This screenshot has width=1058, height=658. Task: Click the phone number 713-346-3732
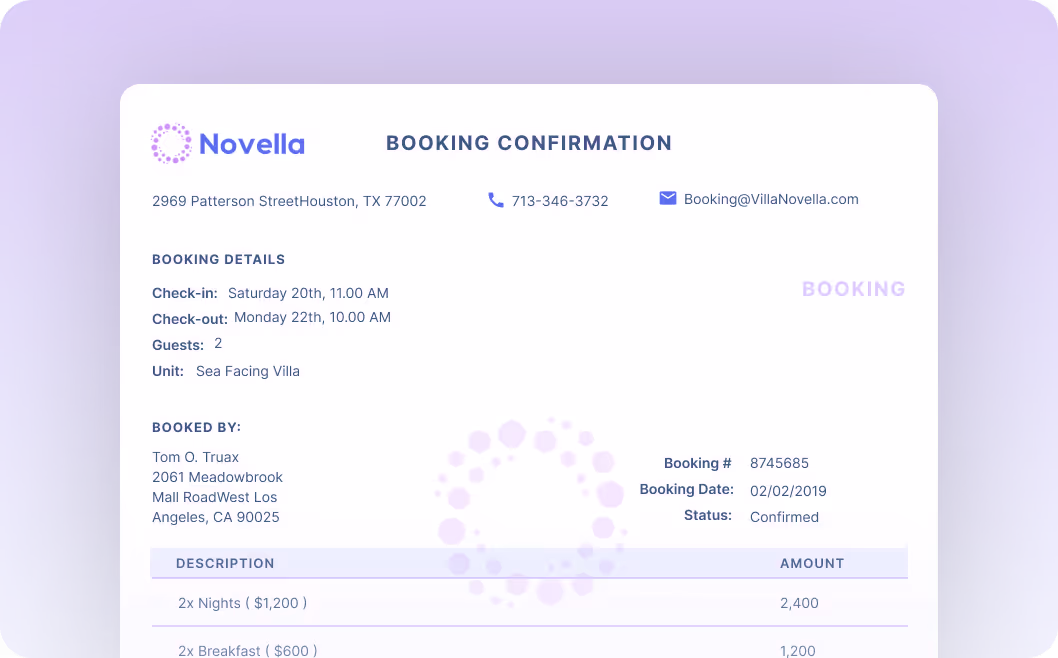click(560, 201)
